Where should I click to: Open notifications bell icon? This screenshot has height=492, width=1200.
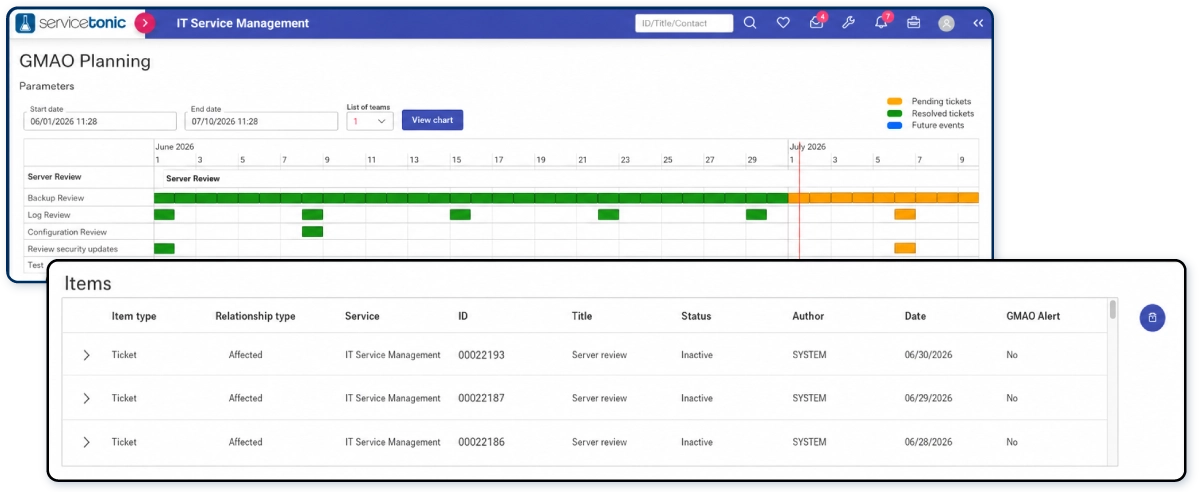coord(882,22)
